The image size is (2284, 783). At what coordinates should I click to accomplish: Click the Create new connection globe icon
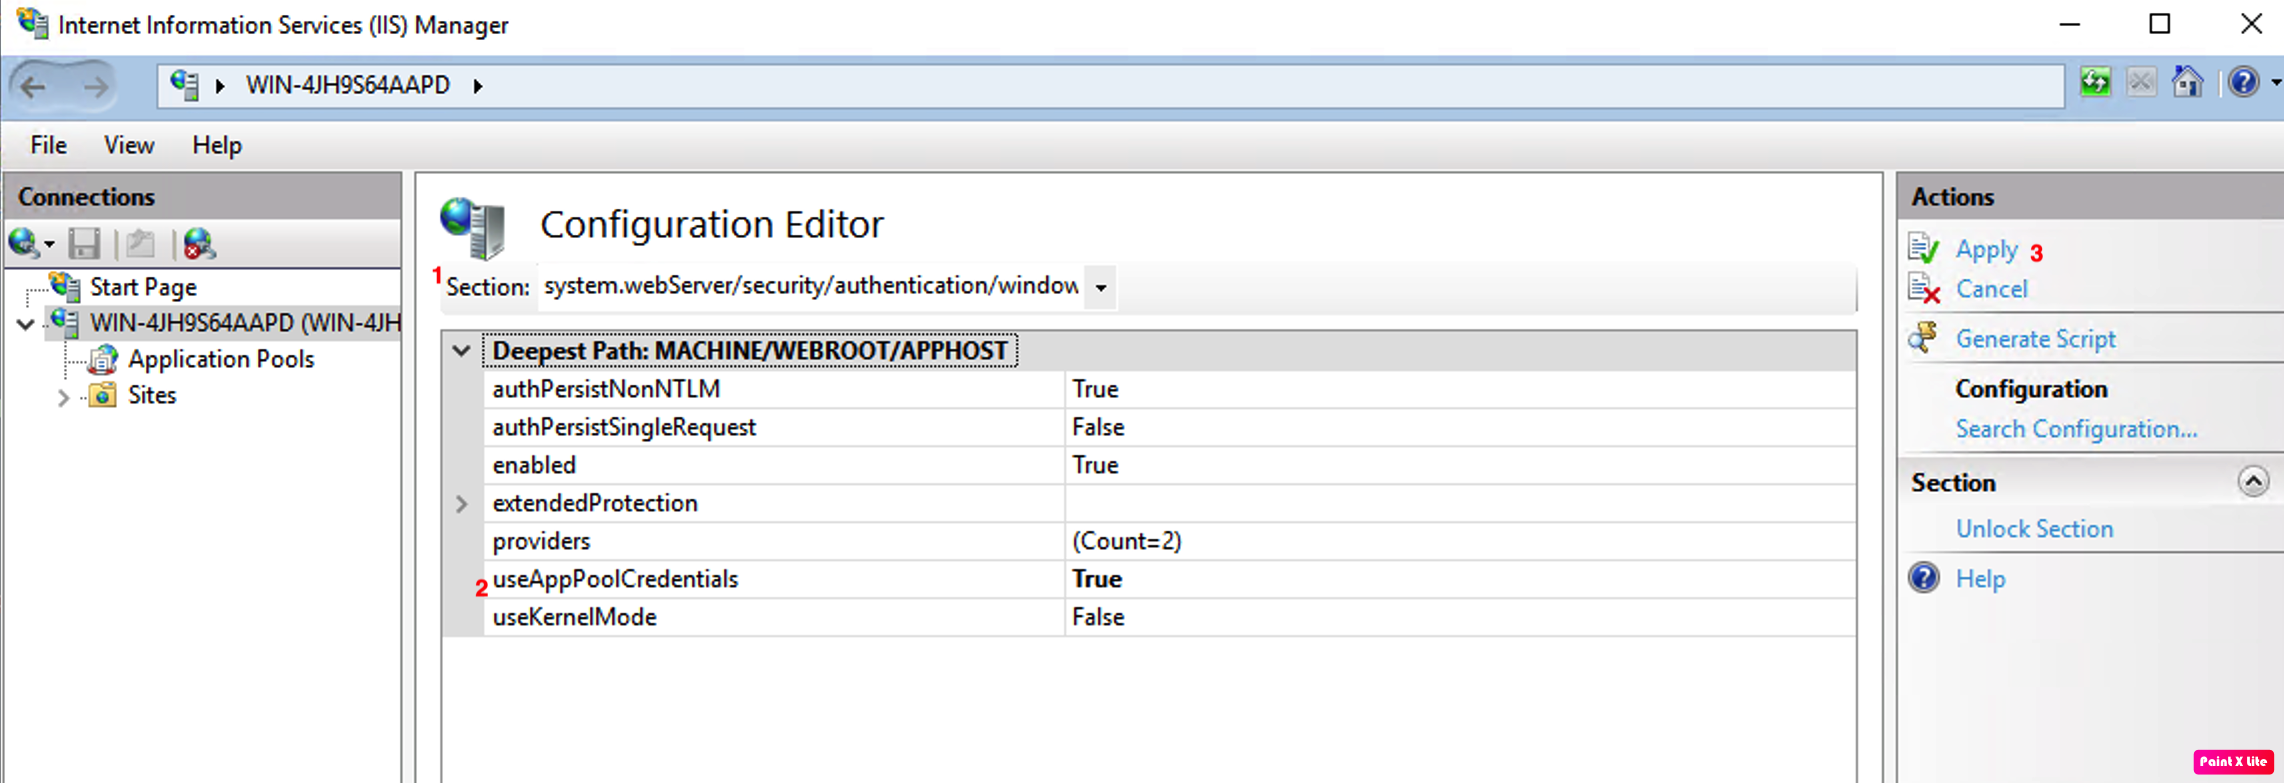24,244
